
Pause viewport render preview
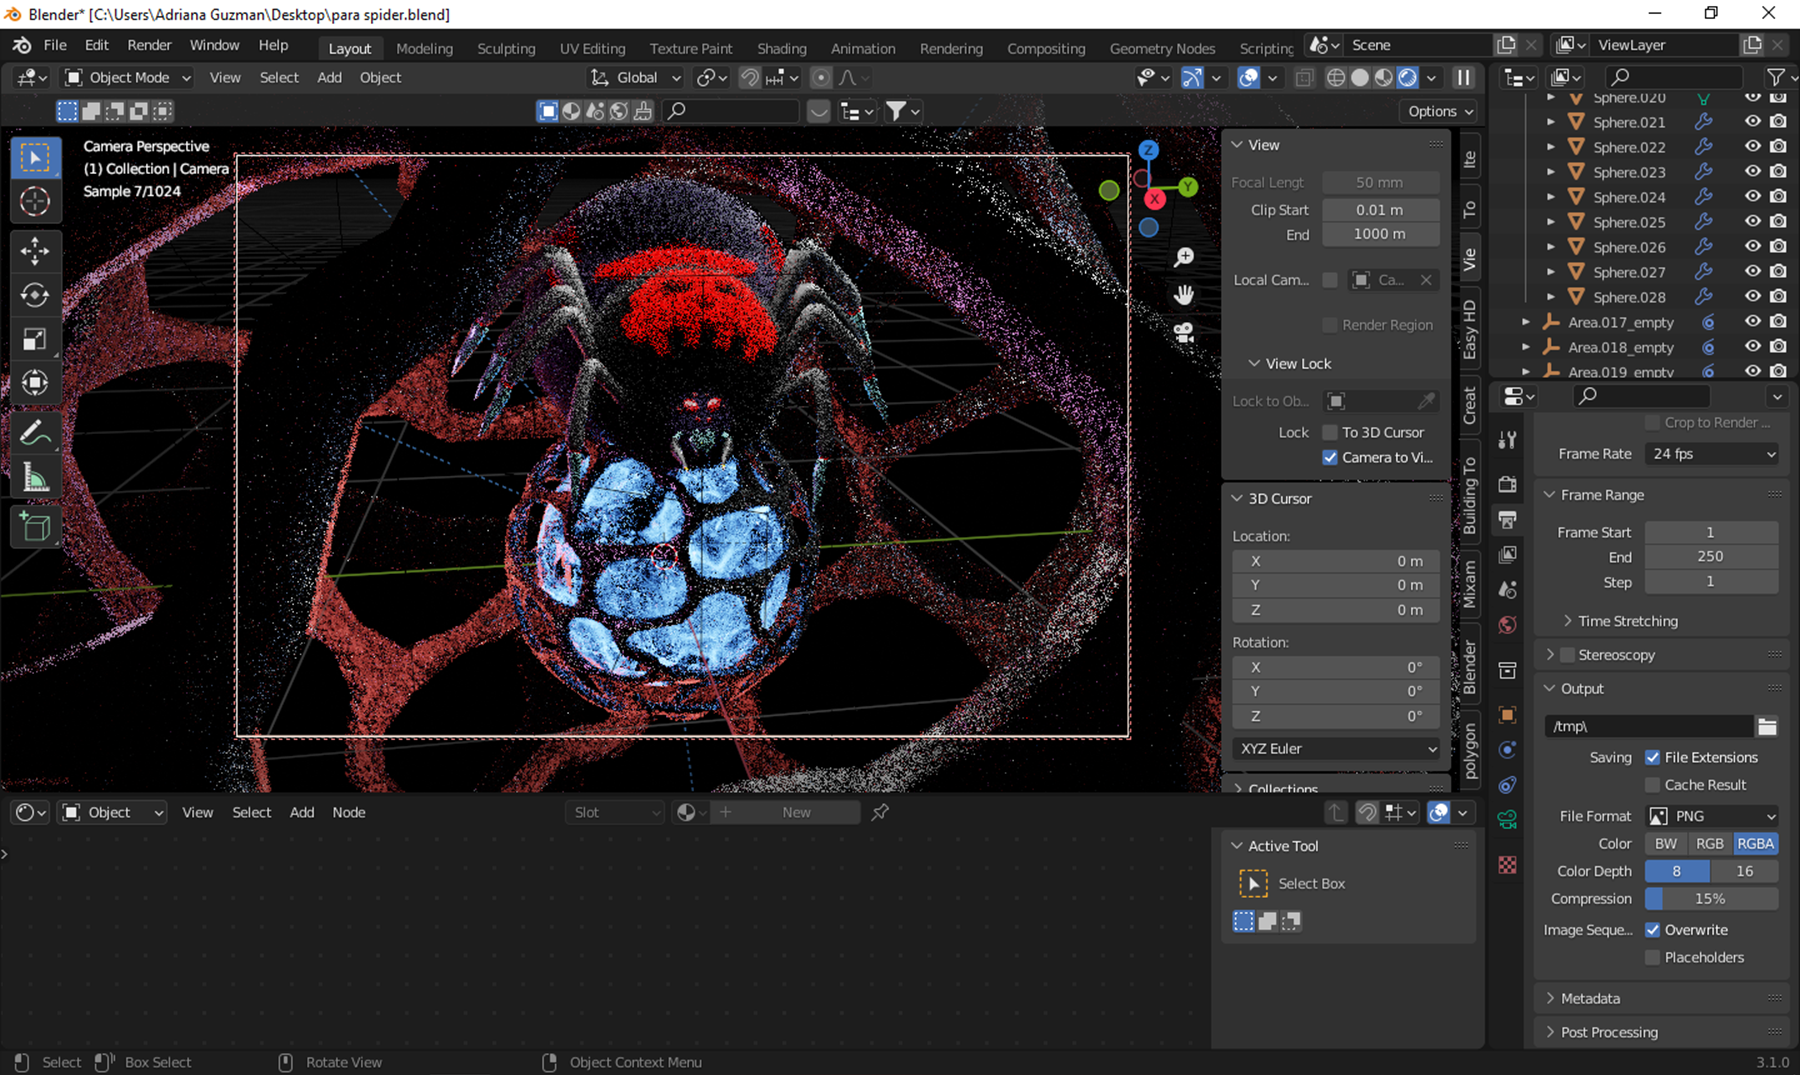point(1464,78)
